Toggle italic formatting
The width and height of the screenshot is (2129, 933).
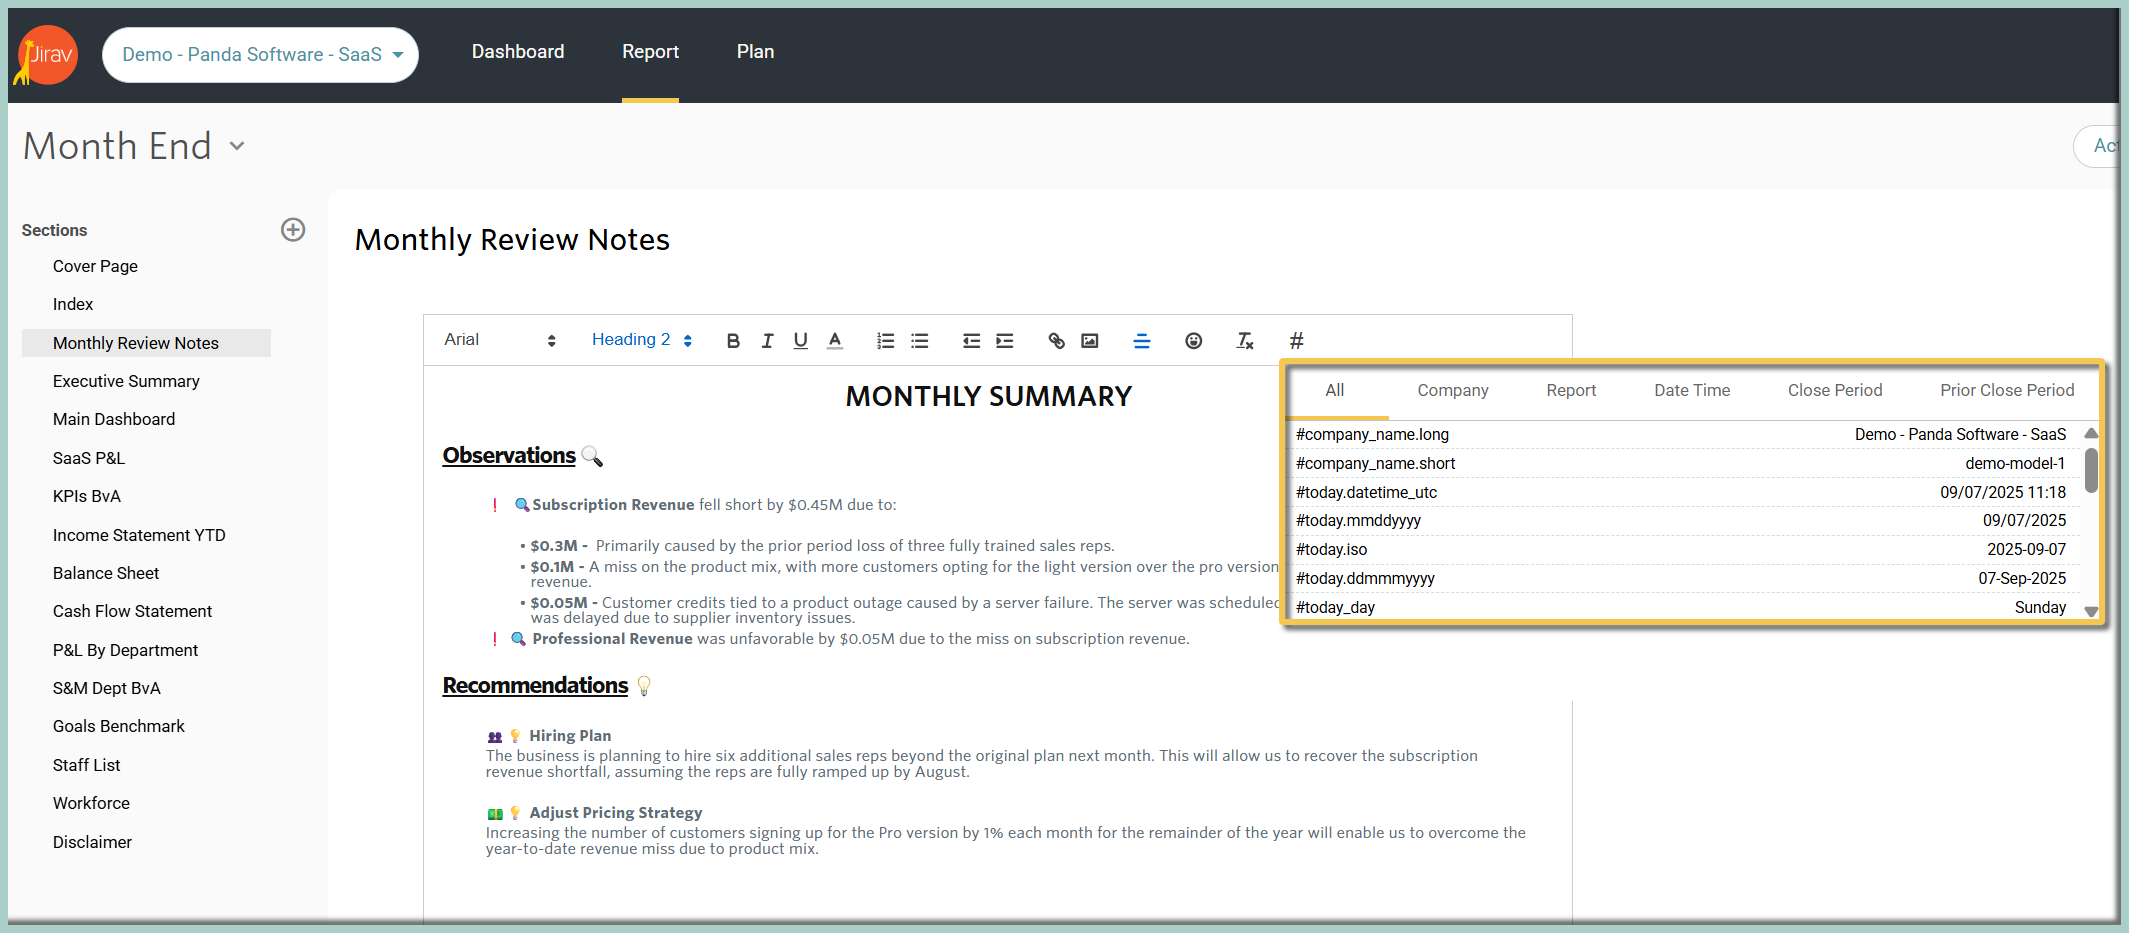point(767,341)
